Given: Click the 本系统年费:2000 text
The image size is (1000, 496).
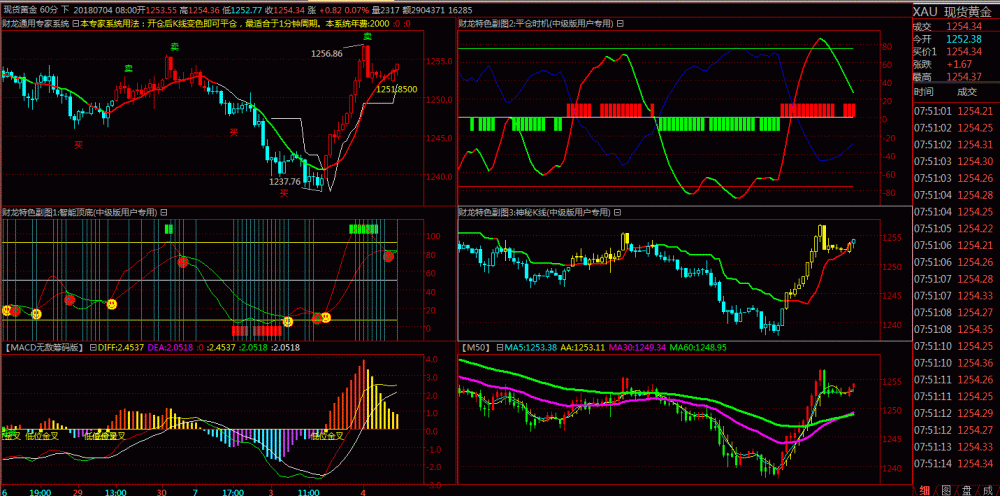Looking at the screenshot, I should (x=357, y=23).
